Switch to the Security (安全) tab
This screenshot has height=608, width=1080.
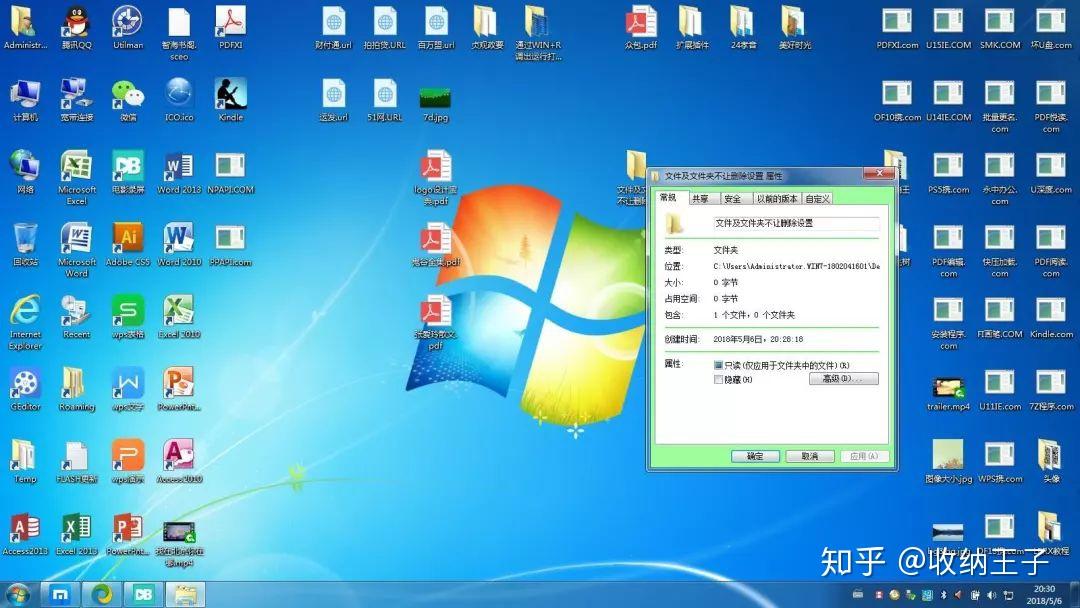click(733, 199)
